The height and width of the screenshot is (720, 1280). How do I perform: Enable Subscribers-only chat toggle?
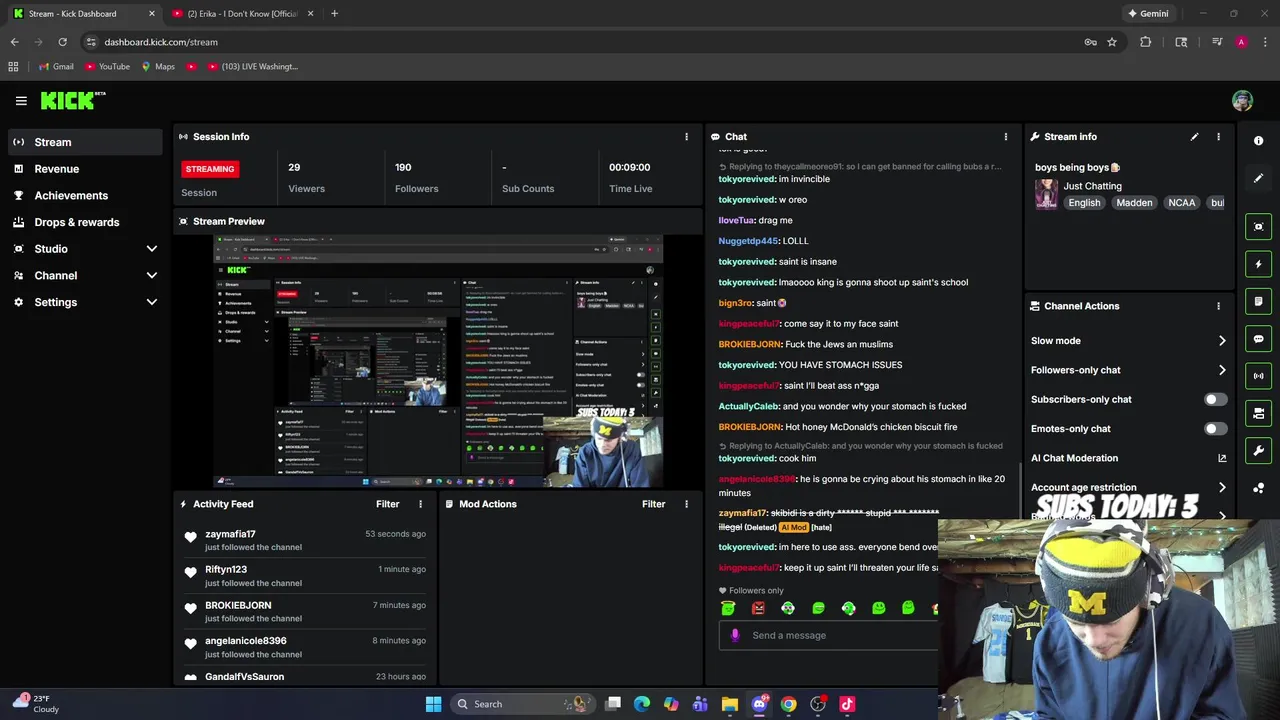[x=1215, y=399]
